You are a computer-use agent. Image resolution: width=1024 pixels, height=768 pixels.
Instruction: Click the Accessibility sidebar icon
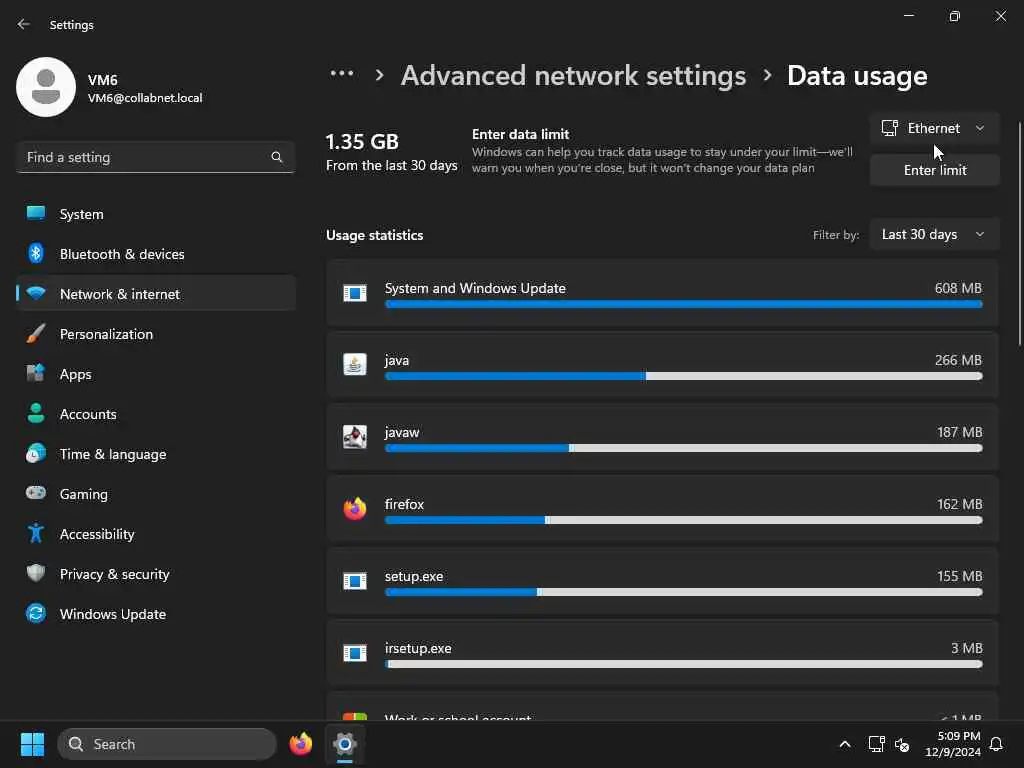click(36, 534)
